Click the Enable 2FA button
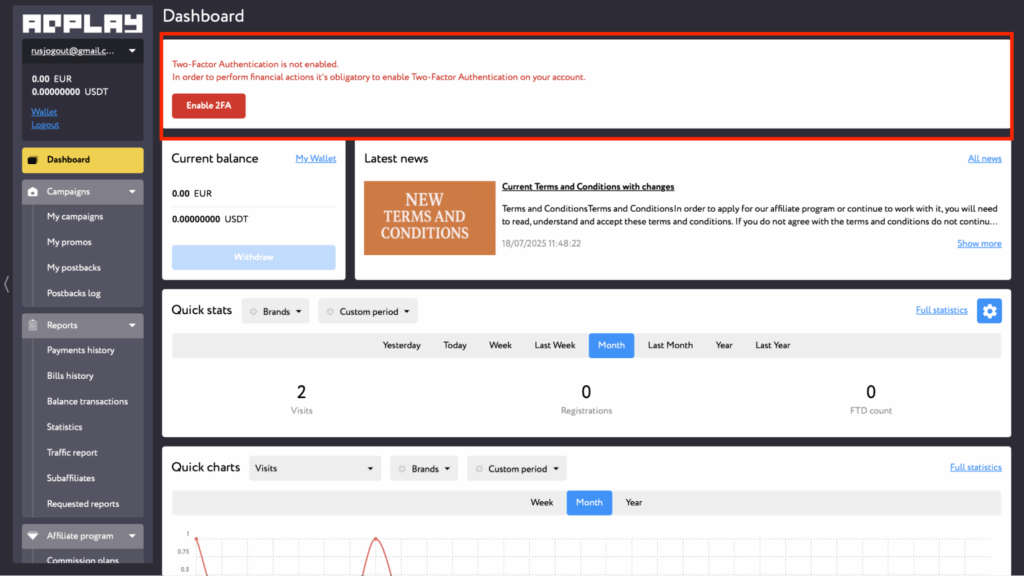The height and width of the screenshot is (576, 1024). pos(208,105)
